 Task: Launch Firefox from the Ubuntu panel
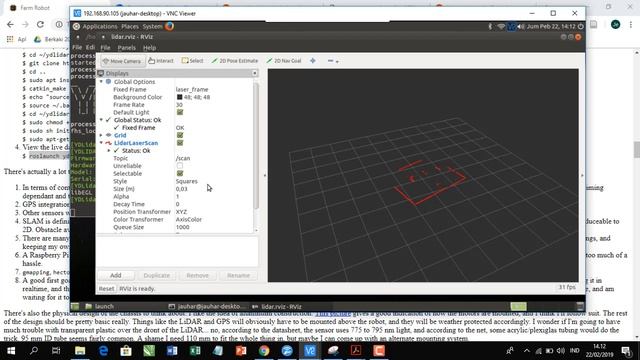coord(169,26)
